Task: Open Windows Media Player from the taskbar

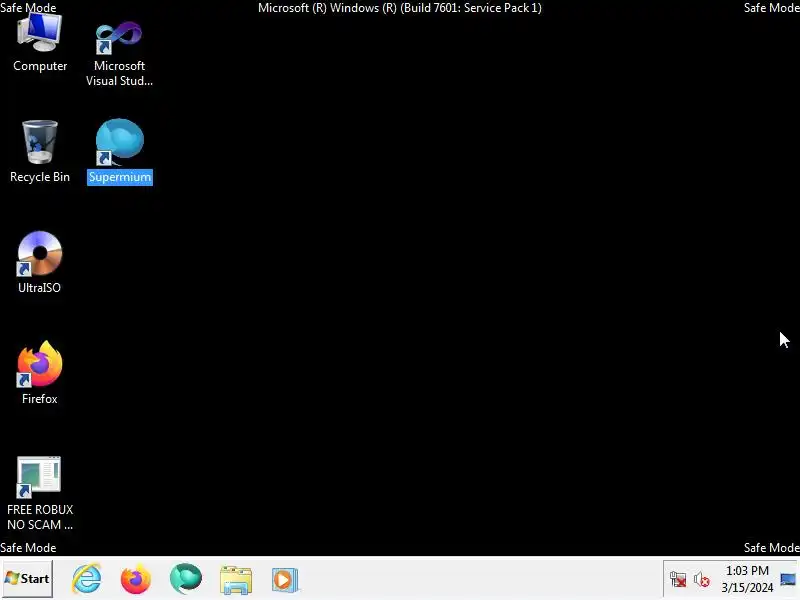Action: tap(285, 580)
